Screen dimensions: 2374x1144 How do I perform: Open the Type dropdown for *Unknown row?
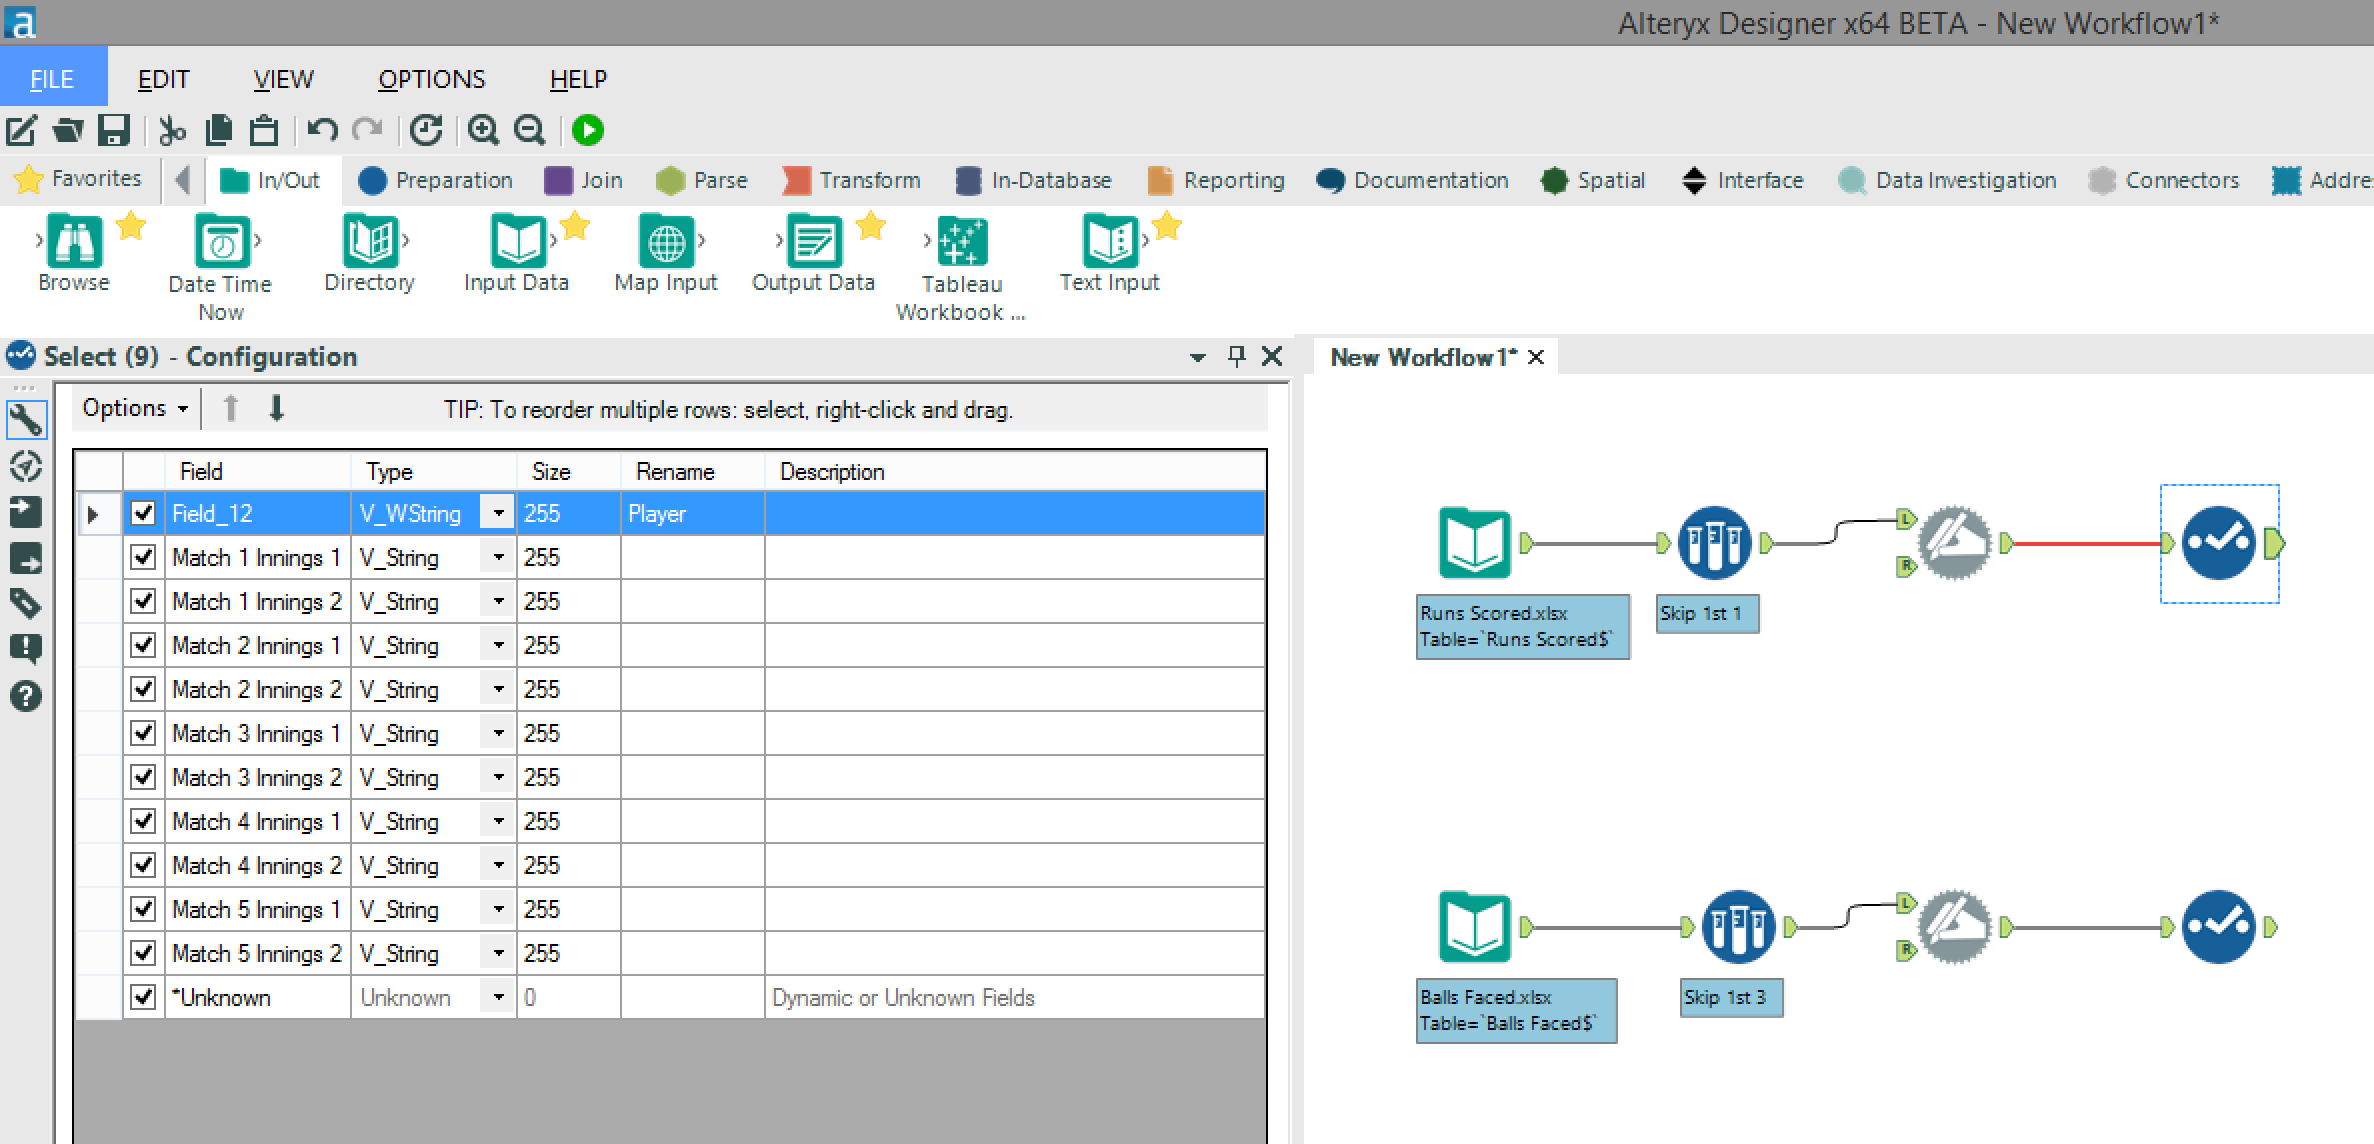tap(498, 997)
